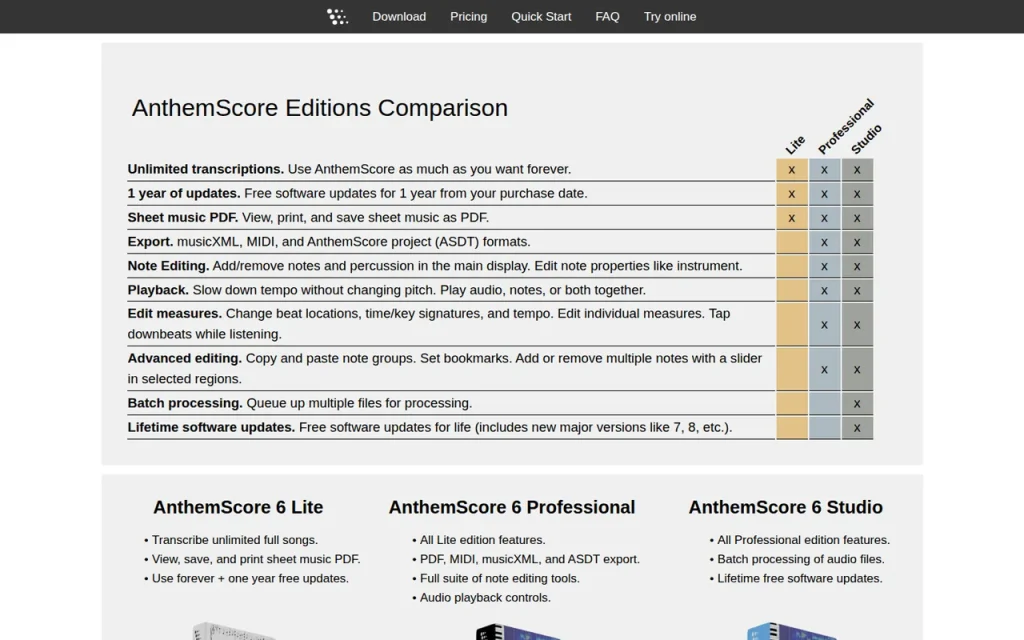This screenshot has height=640, width=1024.
Task: Click Professional cell X for Edit measures
Action: 824,325
